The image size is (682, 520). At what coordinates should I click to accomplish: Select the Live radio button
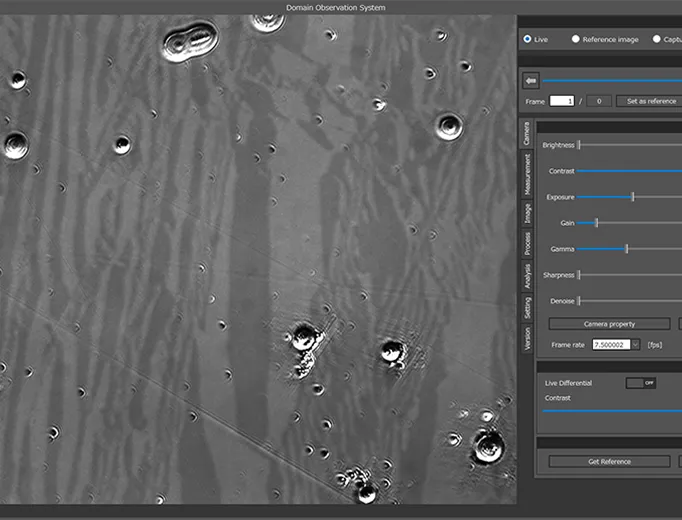[x=528, y=39]
